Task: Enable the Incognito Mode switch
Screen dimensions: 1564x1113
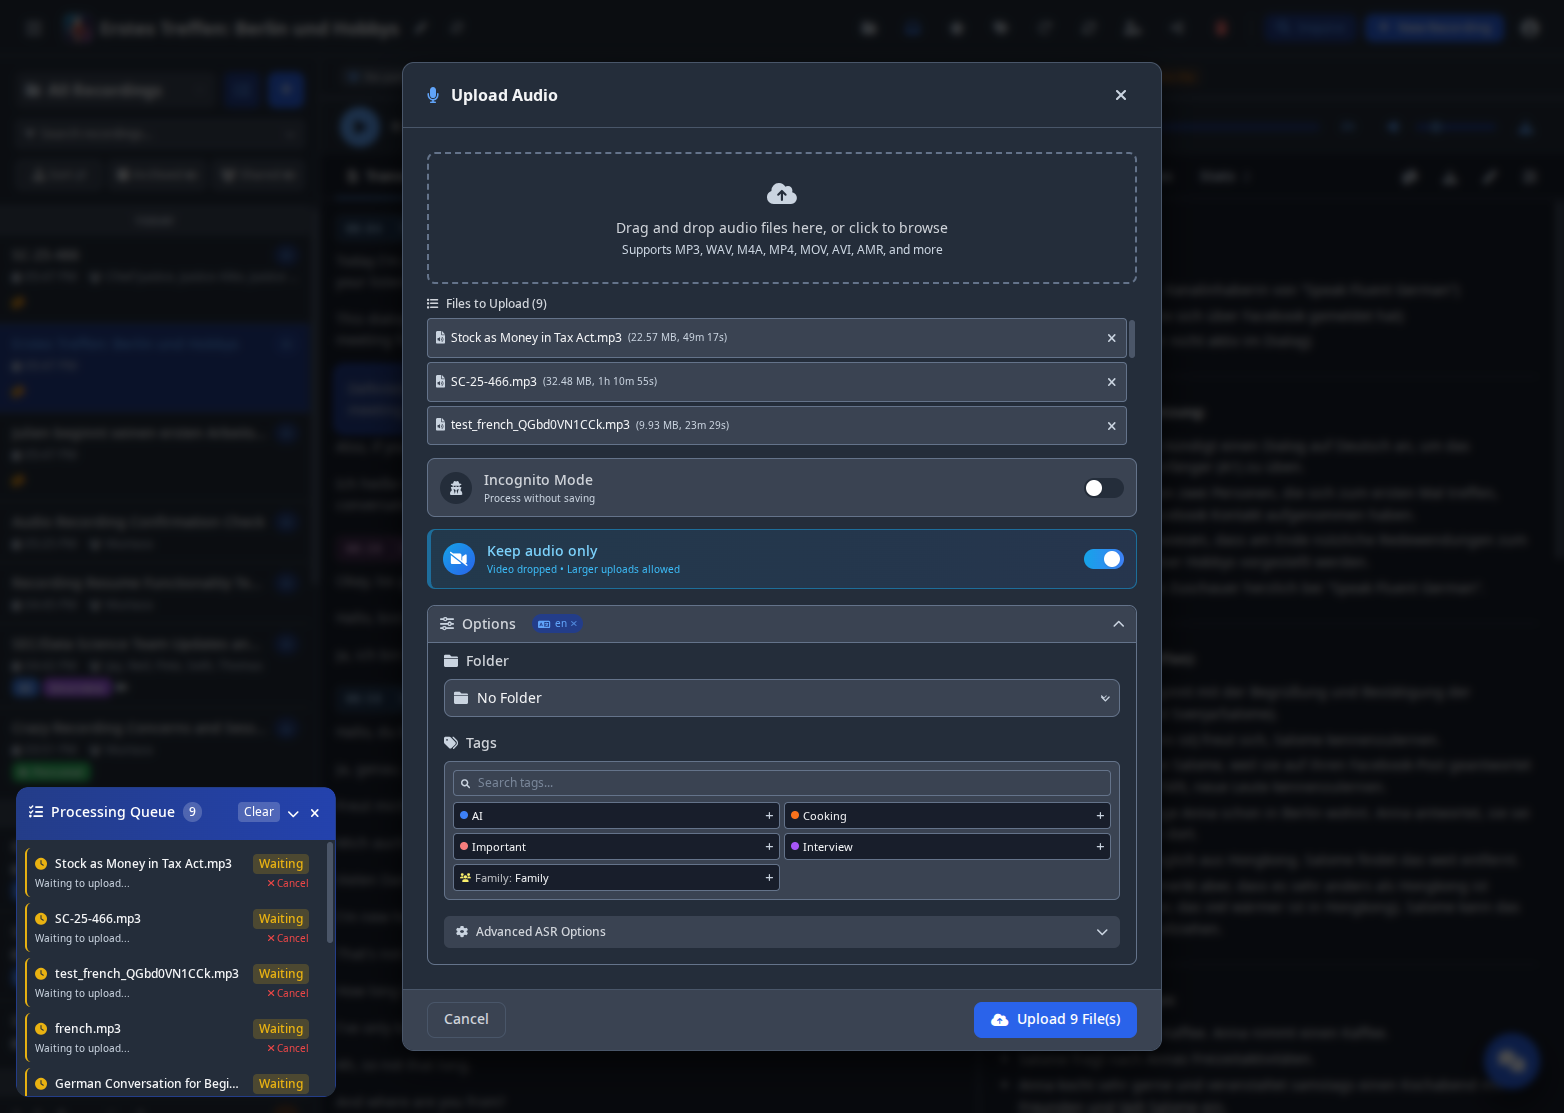Action: tap(1104, 488)
